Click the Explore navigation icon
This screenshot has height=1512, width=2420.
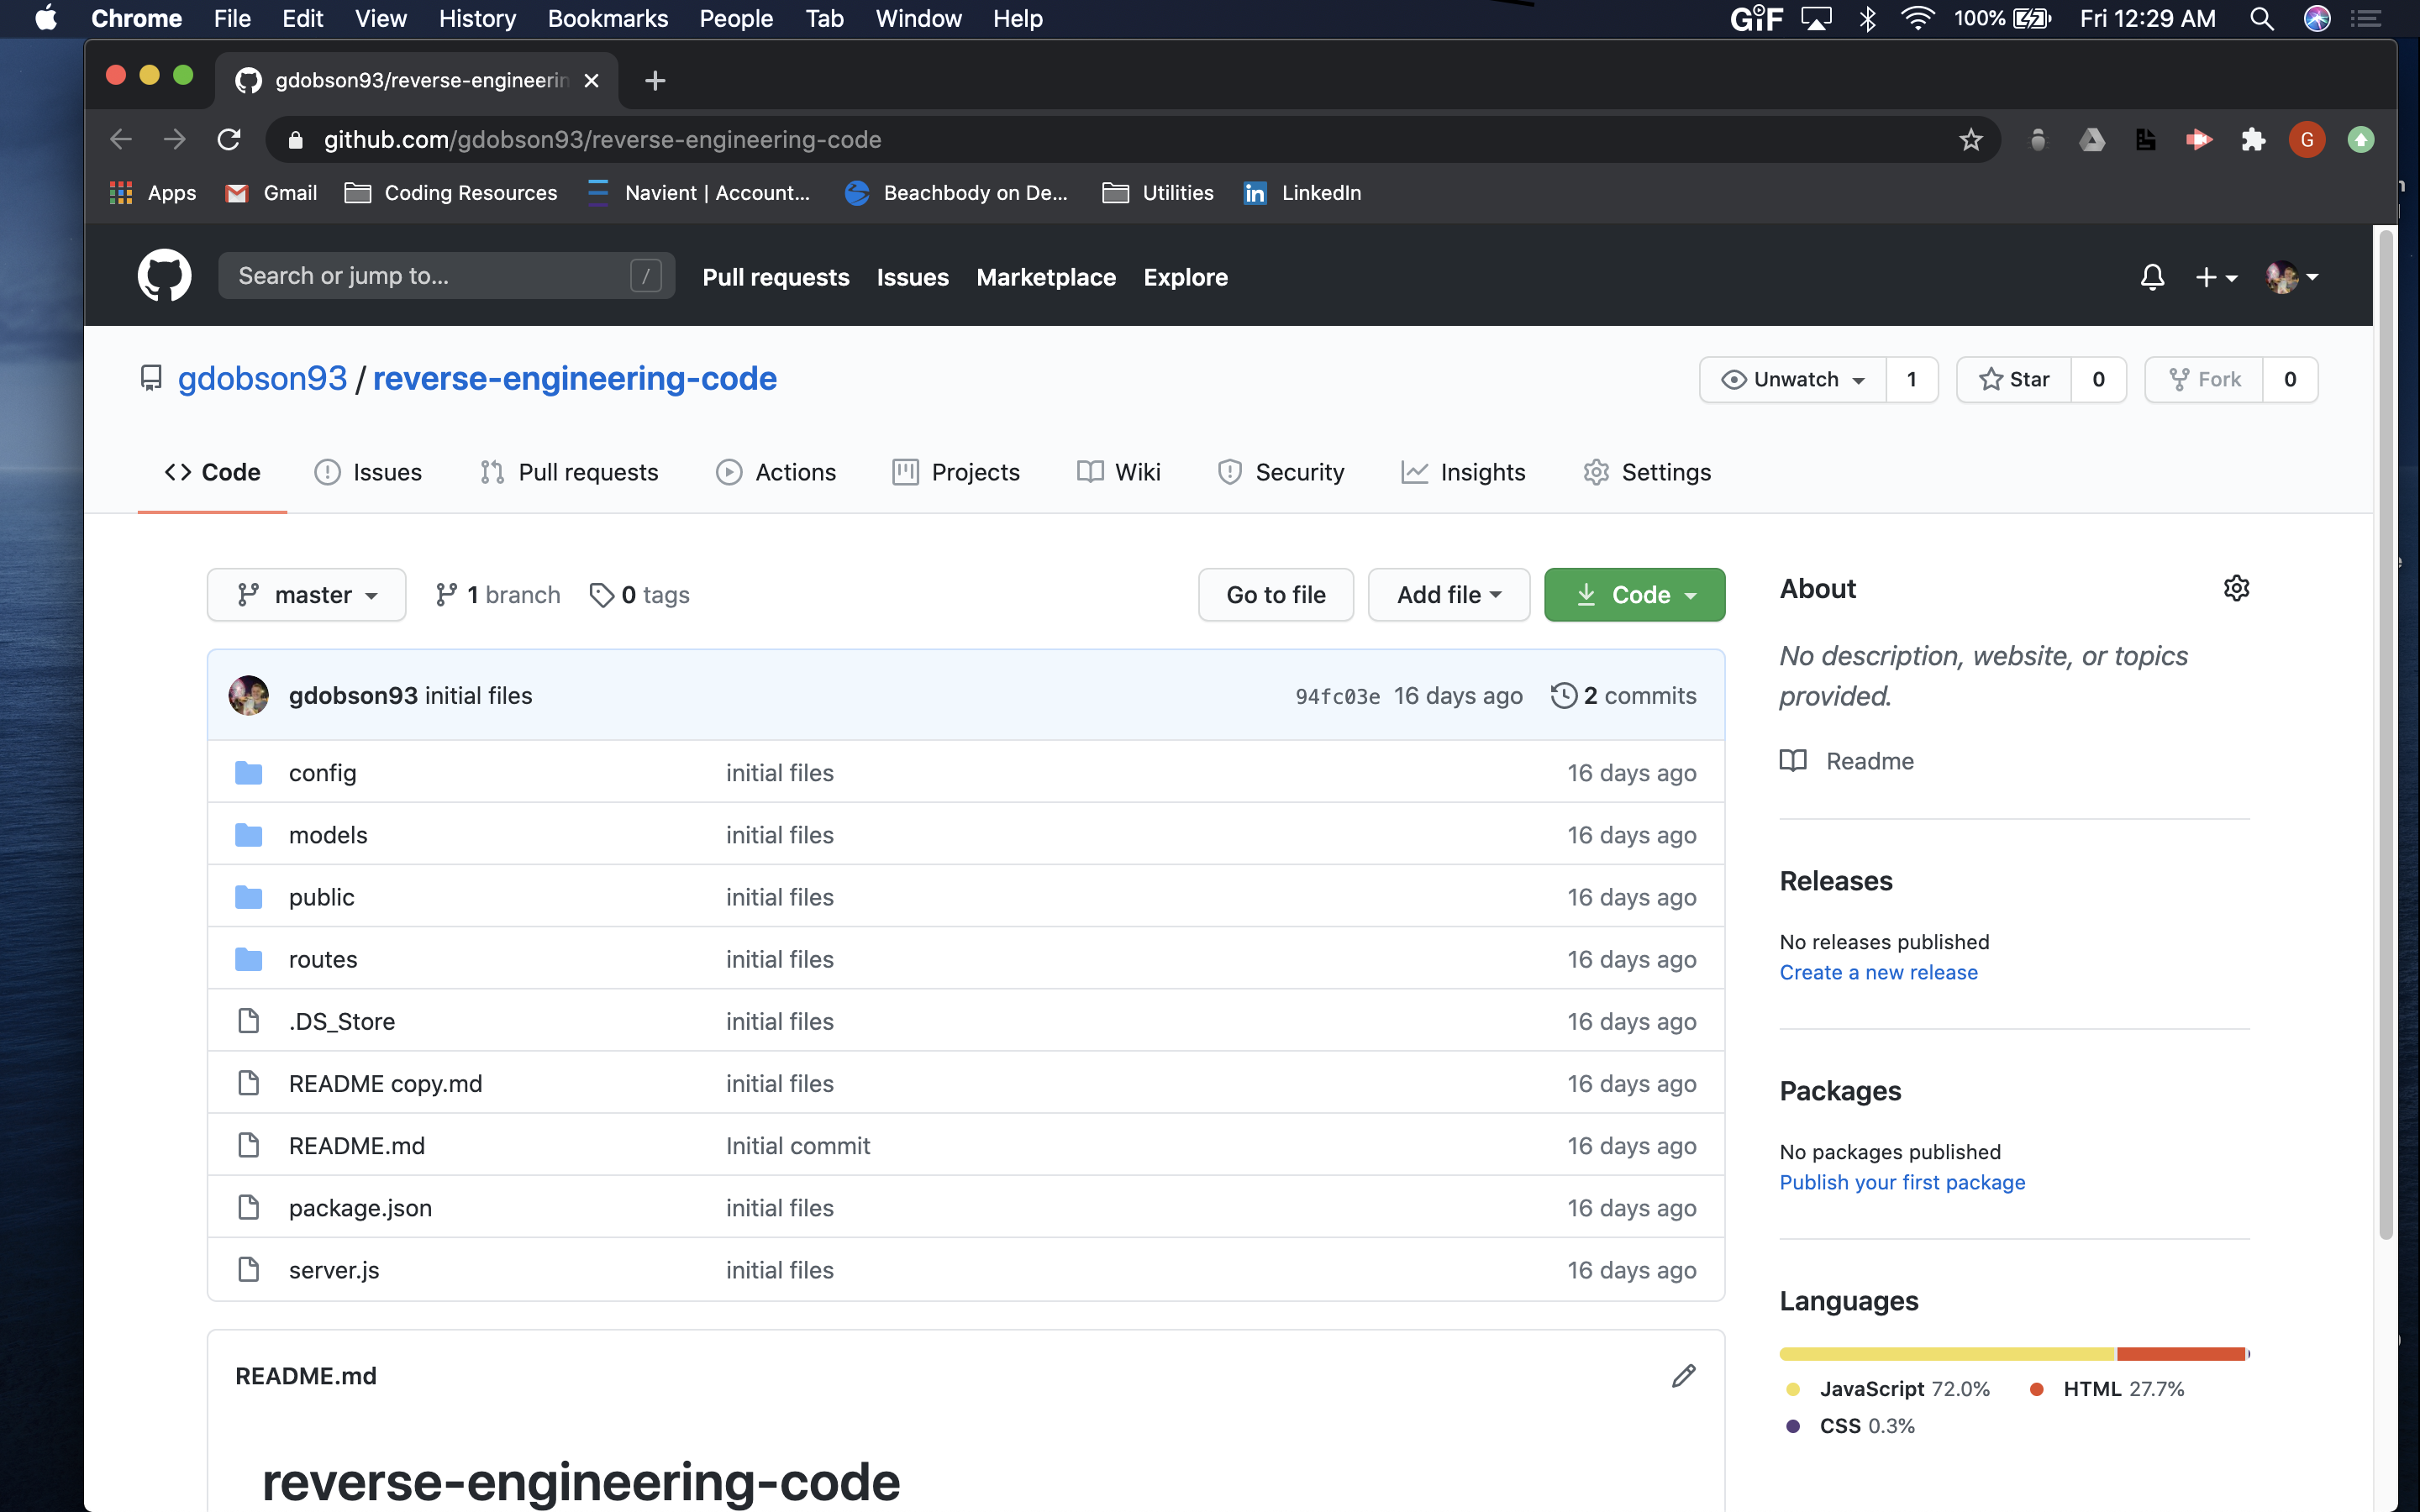pos(1185,276)
